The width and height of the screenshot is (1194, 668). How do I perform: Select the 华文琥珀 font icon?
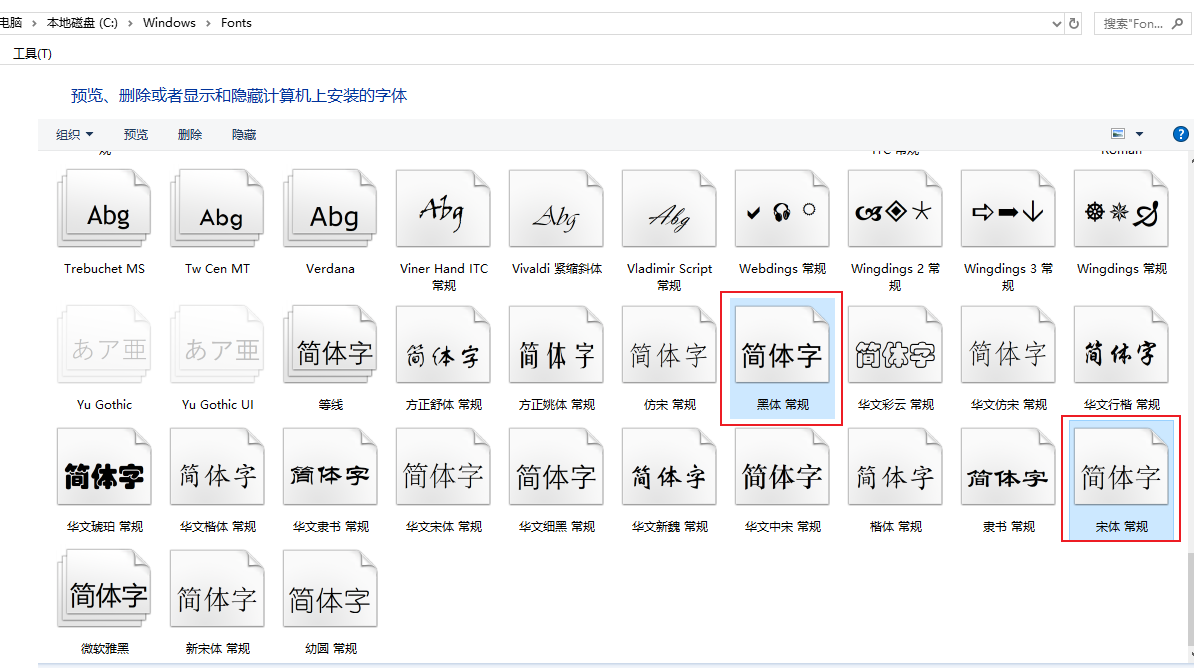click(x=104, y=467)
